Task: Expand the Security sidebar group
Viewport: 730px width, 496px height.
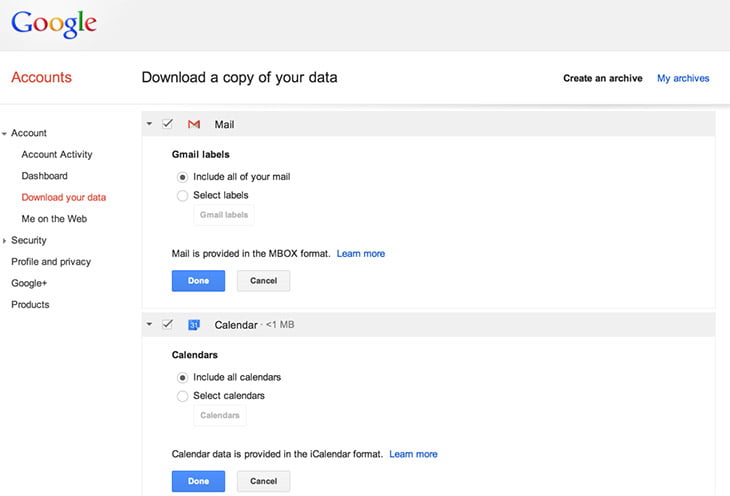Action: [x=4, y=241]
